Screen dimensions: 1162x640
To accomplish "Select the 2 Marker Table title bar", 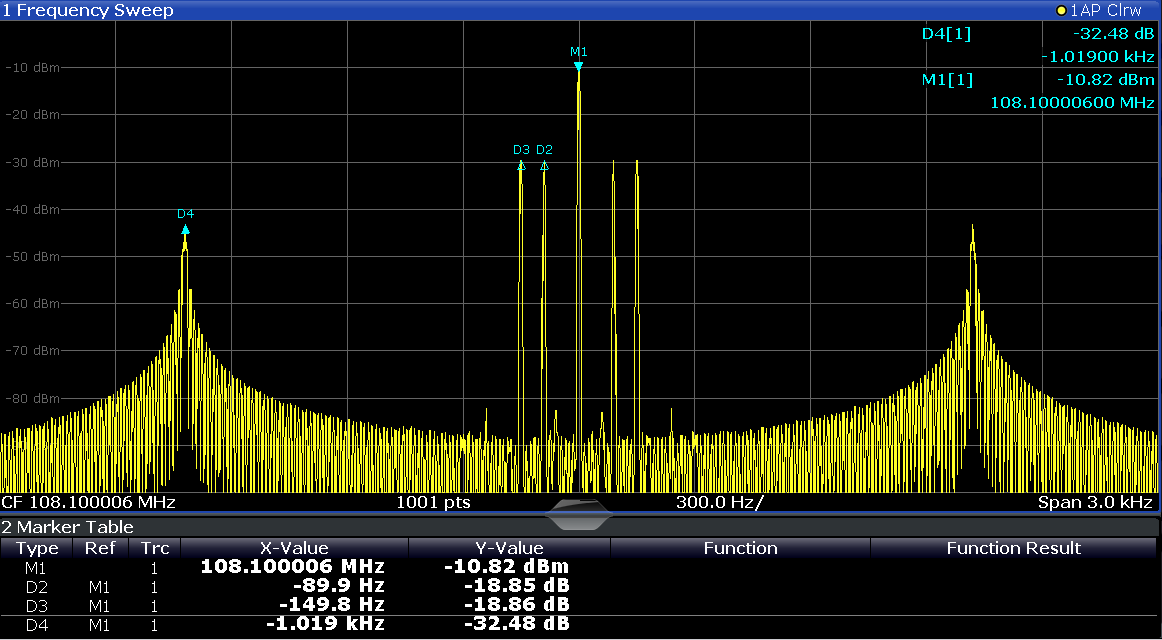I will click(67, 526).
